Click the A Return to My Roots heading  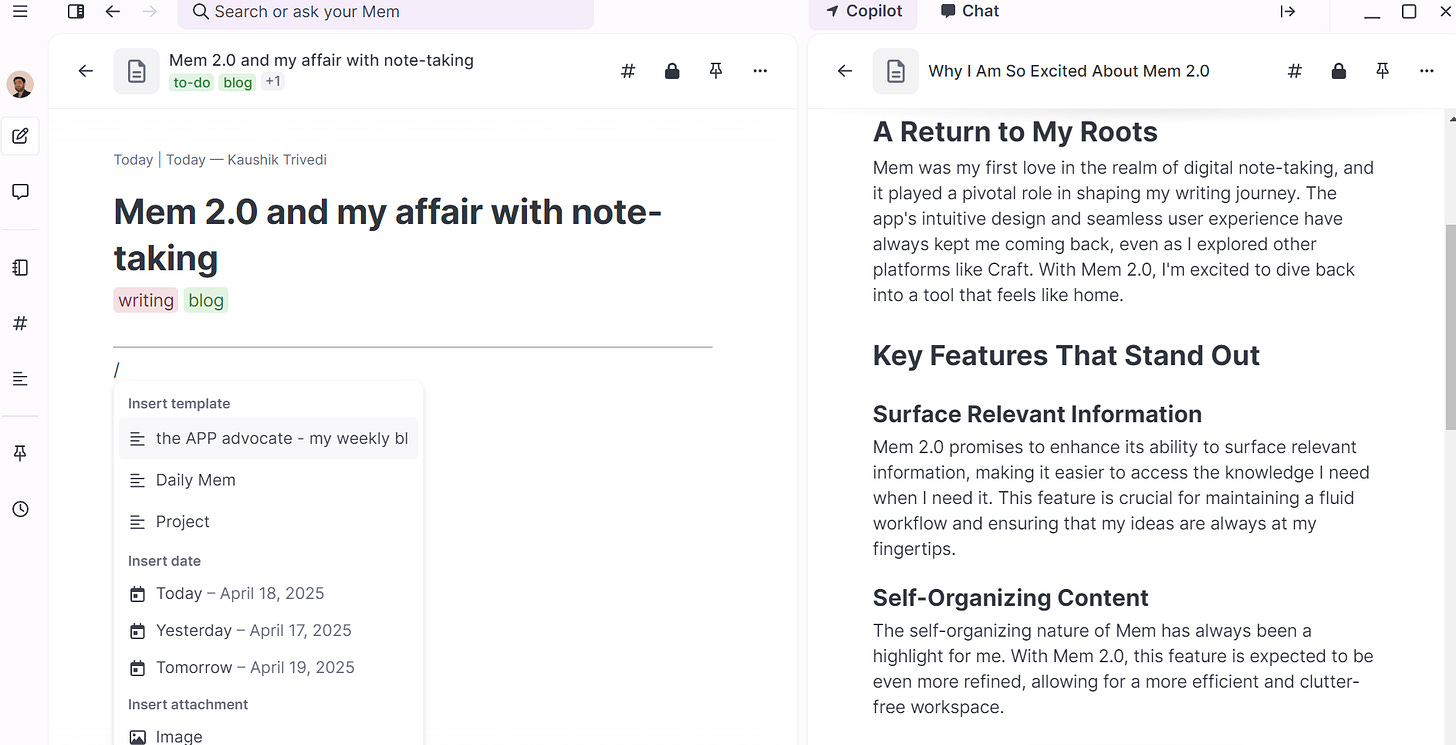click(x=1015, y=132)
